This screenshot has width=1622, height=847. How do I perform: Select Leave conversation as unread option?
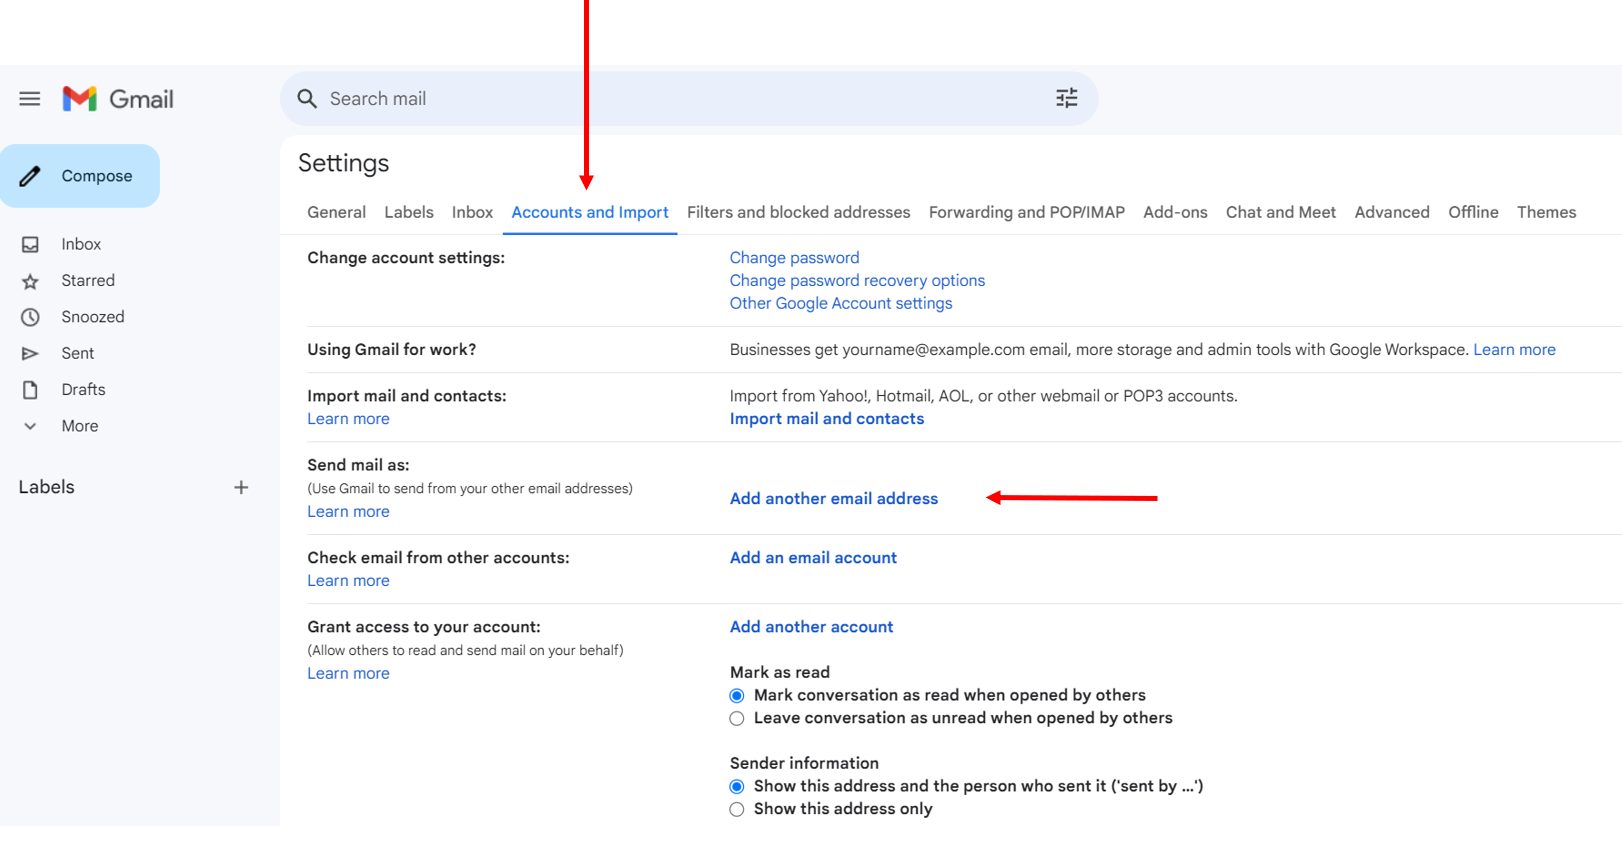[737, 719]
